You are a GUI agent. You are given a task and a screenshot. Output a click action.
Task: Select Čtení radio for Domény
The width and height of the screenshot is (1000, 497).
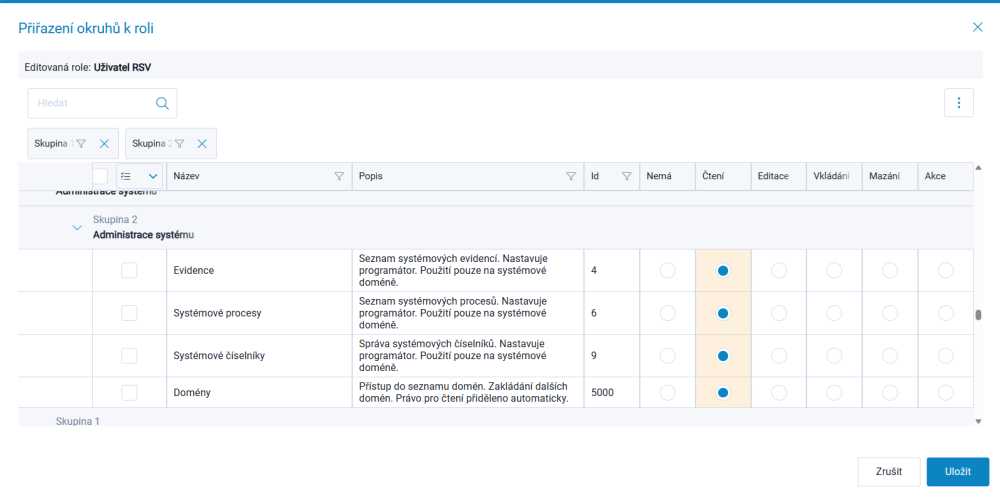(723, 392)
